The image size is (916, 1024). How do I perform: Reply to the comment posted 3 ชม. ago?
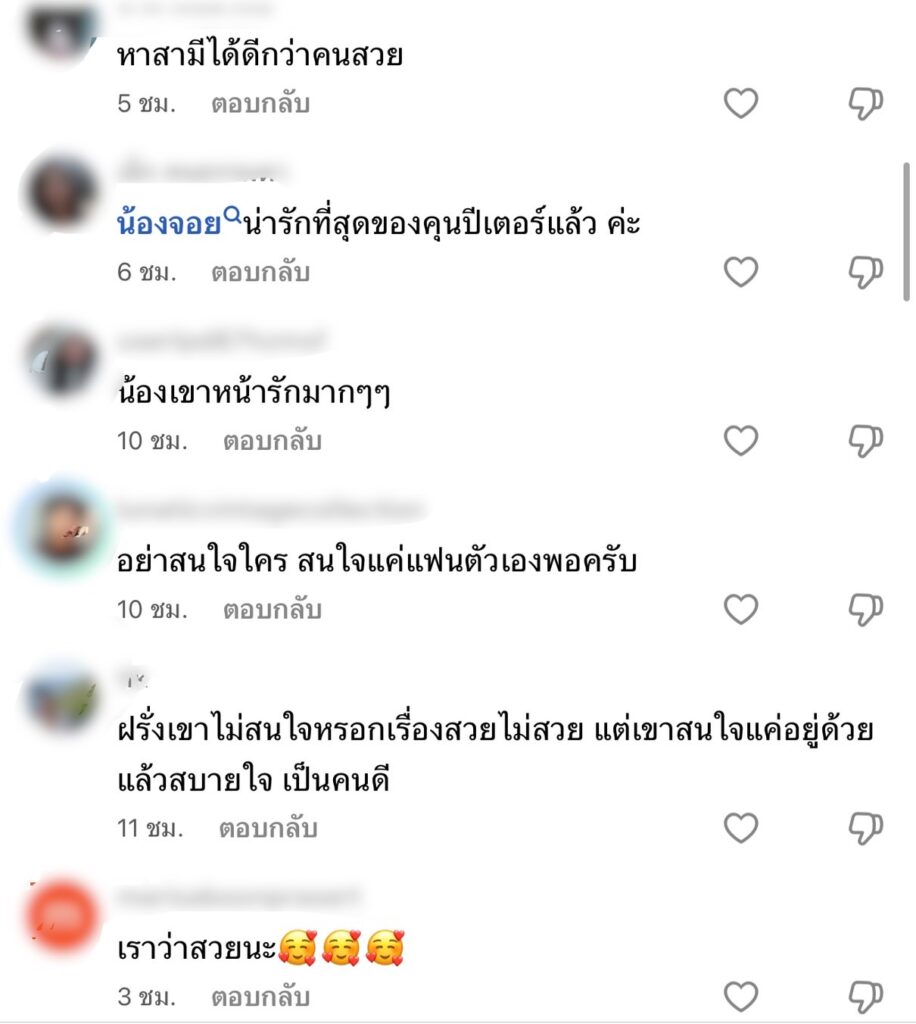click(260, 997)
